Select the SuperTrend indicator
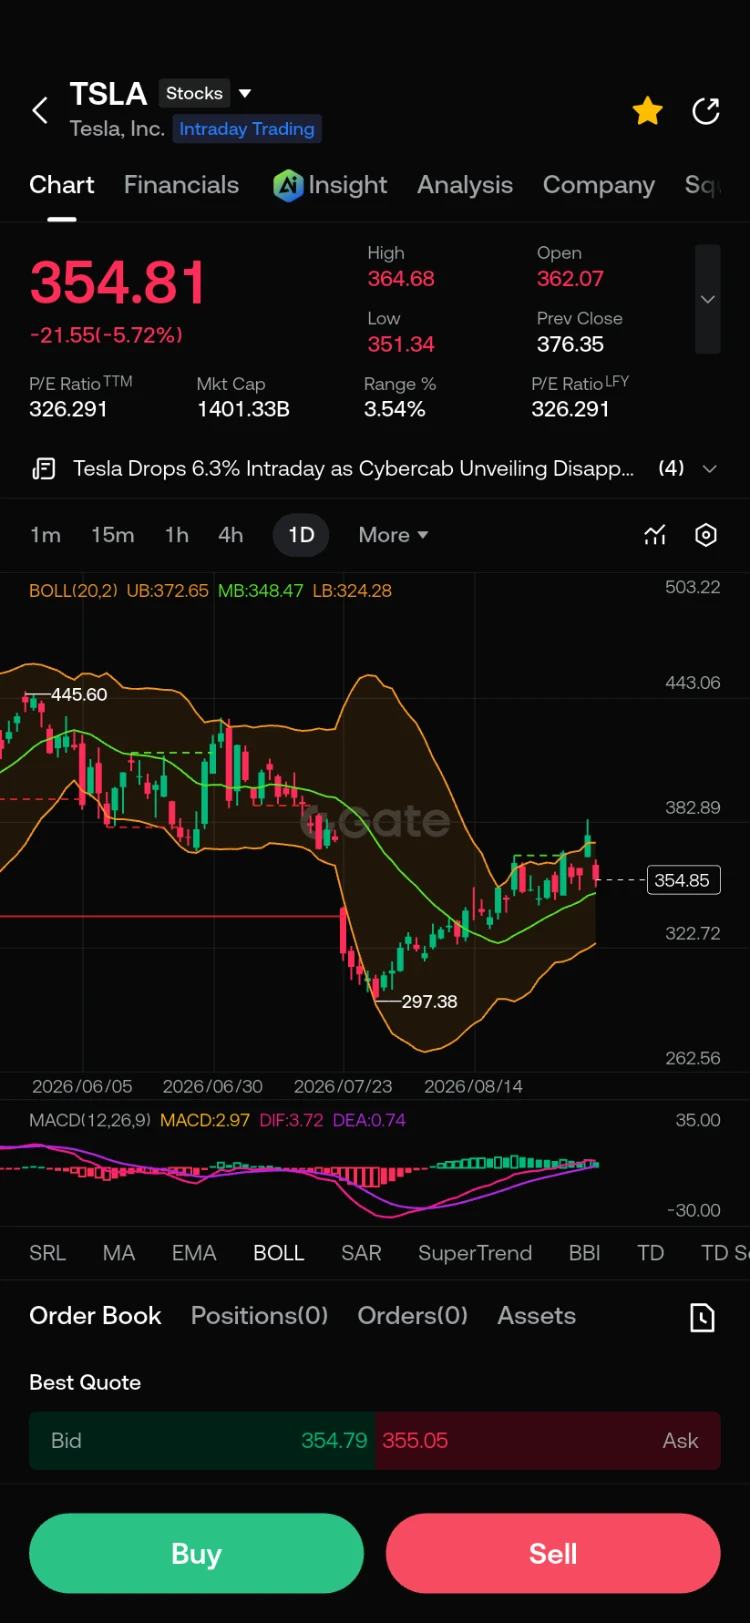This screenshot has height=1624, width=750. (x=475, y=1253)
